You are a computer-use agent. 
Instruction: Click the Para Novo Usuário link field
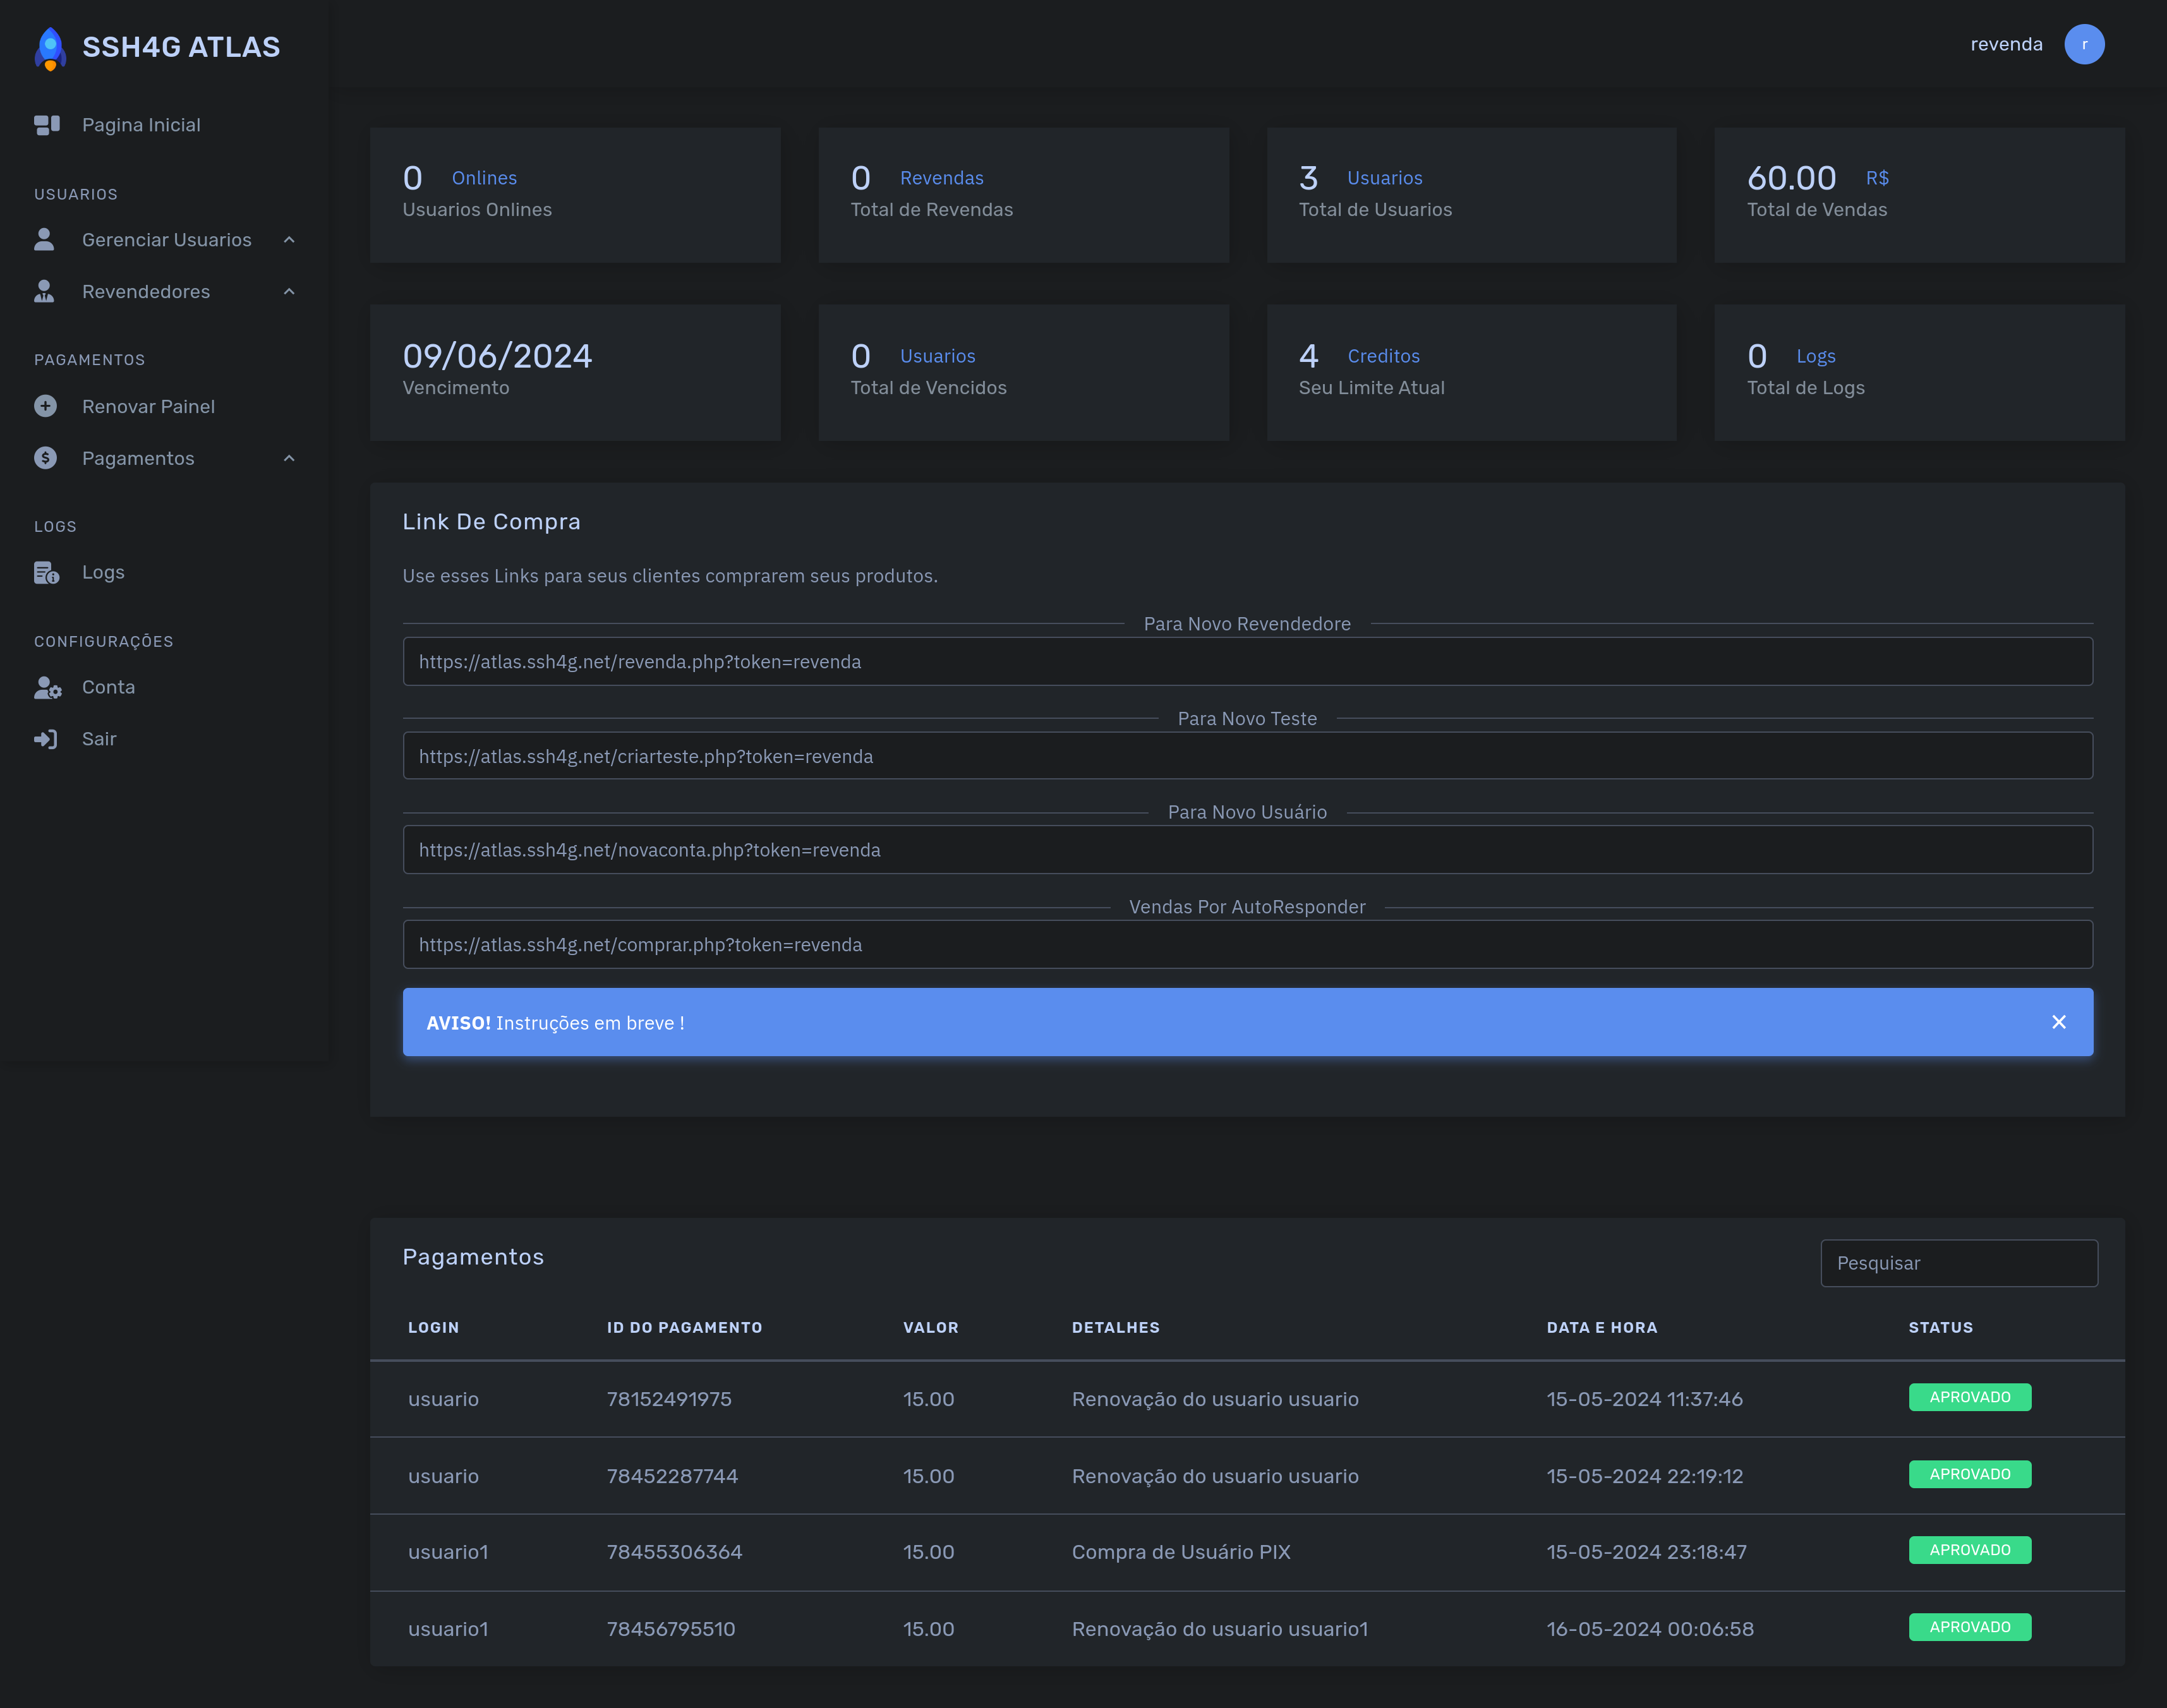pyautogui.click(x=1247, y=850)
